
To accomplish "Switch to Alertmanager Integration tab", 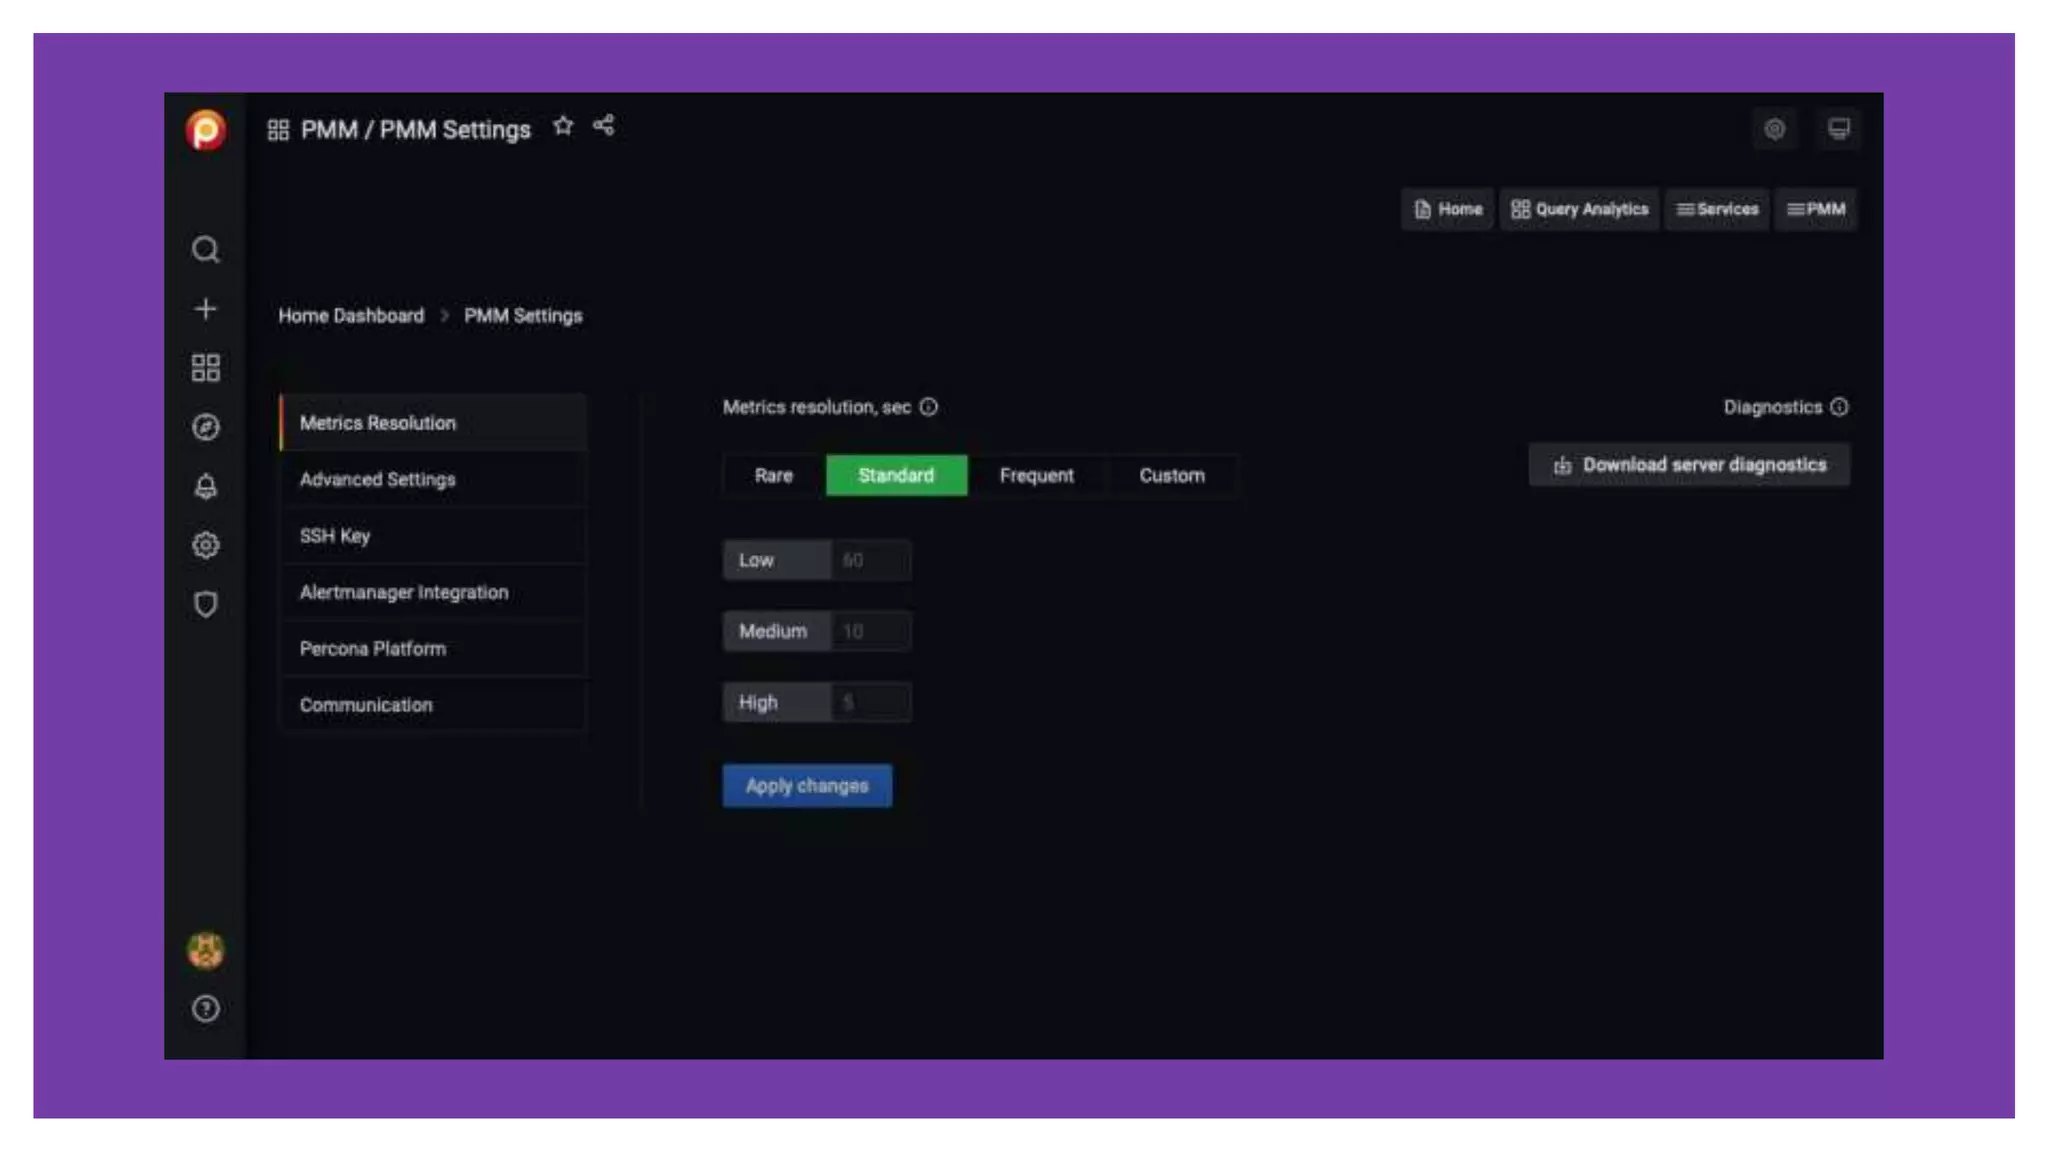I will 404,592.
